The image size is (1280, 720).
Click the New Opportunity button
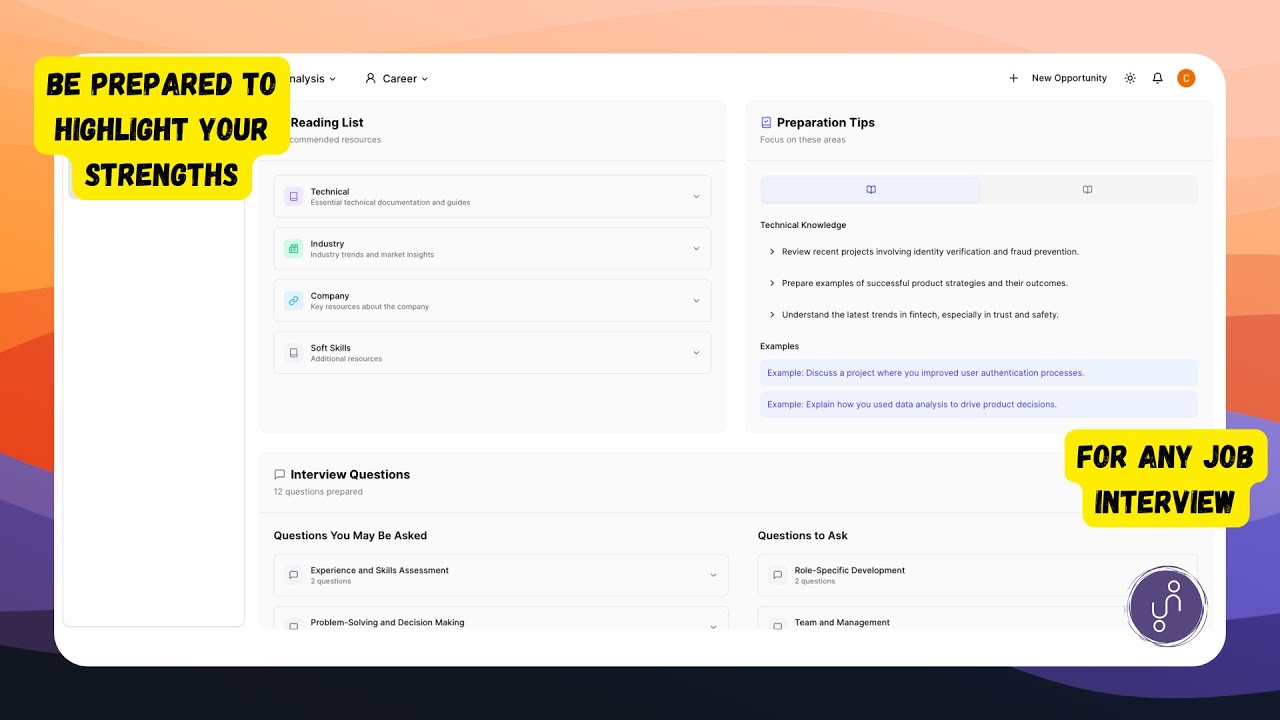tap(1058, 78)
